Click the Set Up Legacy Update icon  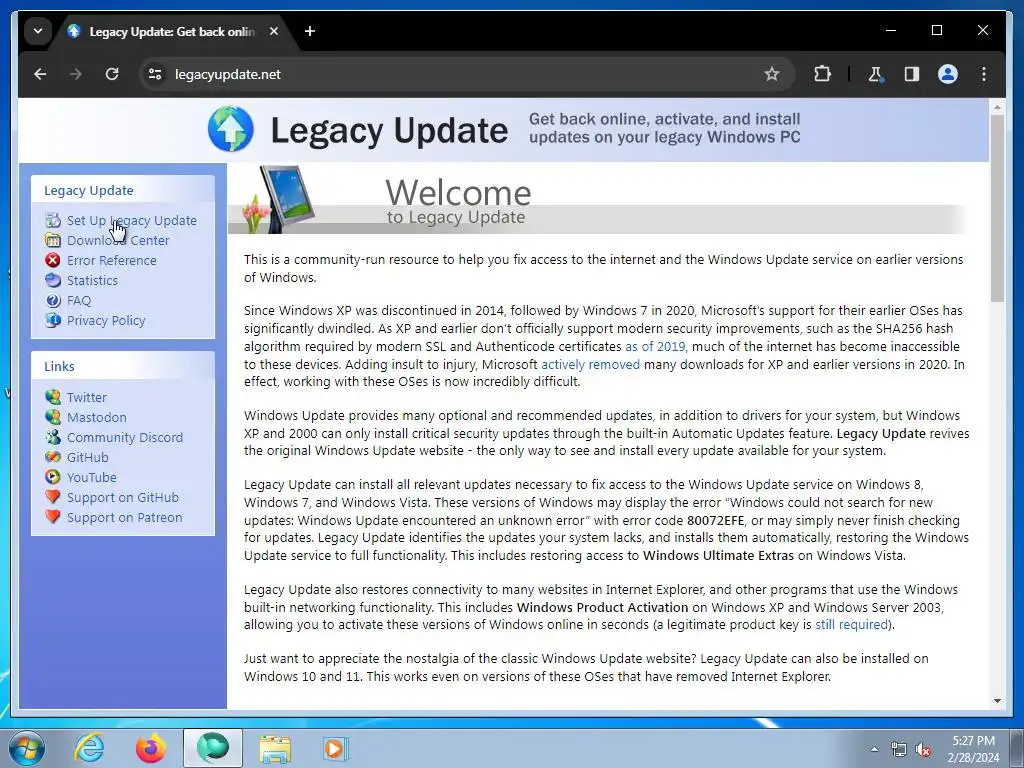click(53, 221)
